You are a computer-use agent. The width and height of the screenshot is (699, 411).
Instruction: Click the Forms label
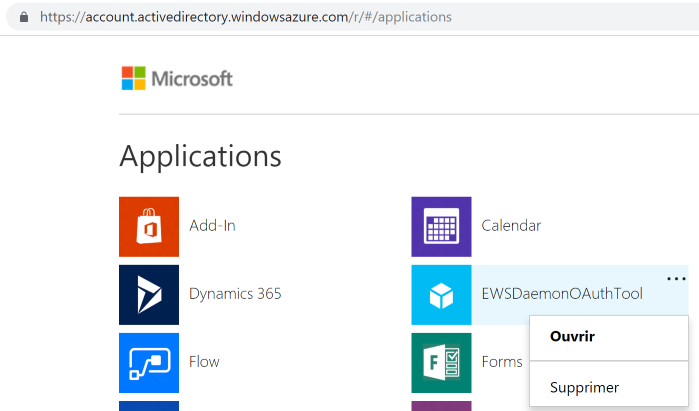[x=502, y=362]
